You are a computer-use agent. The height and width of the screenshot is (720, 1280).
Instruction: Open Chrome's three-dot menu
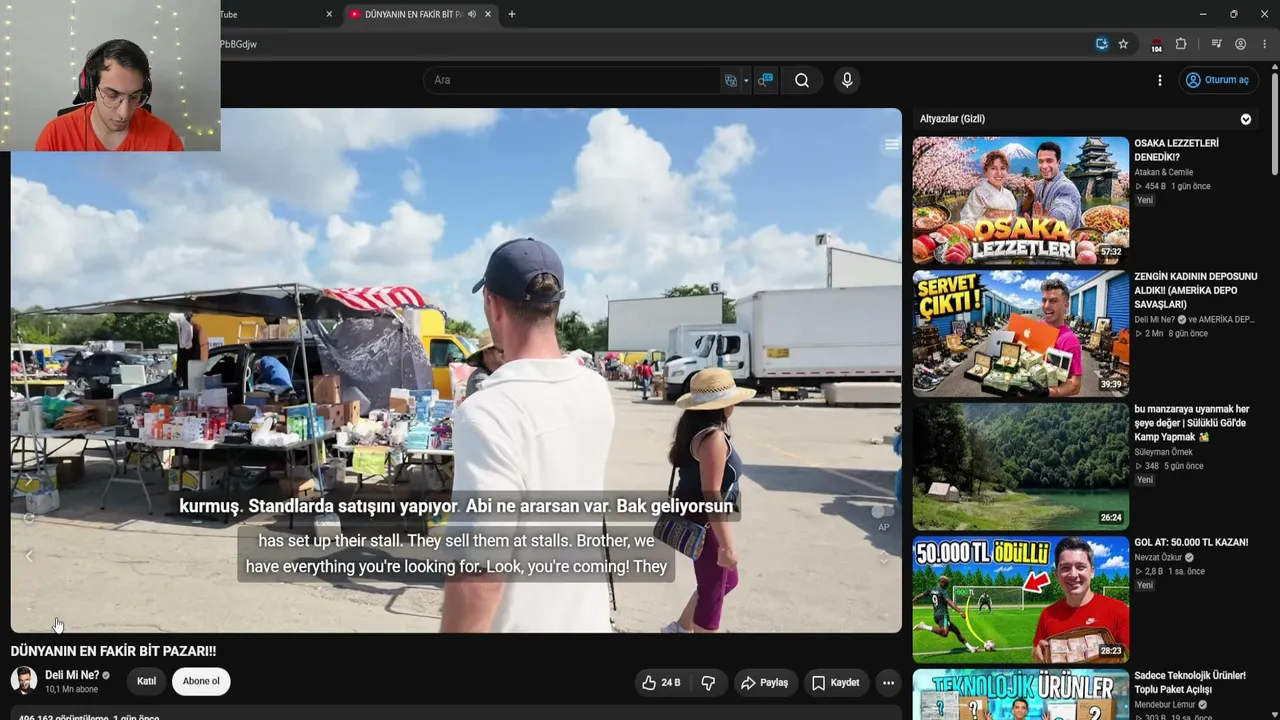pos(1265,44)
